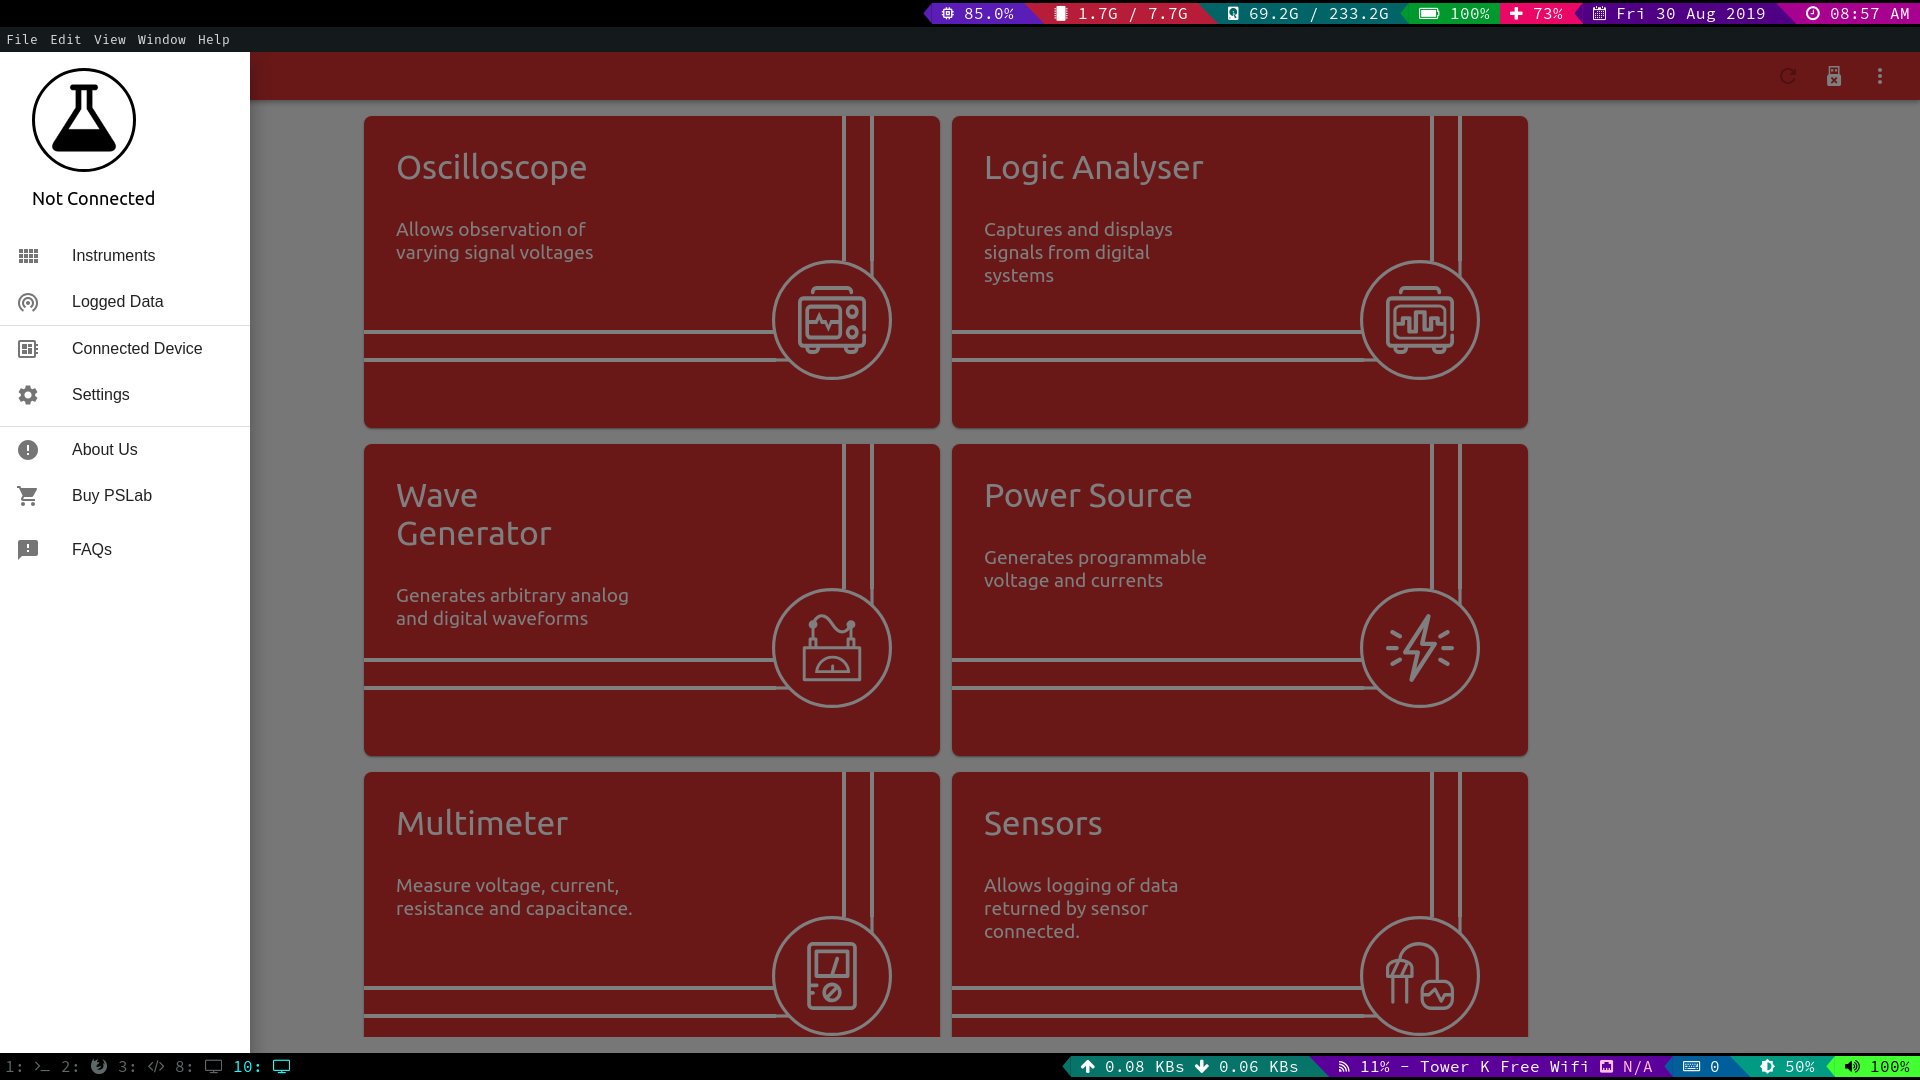Click the USB device disconnected icon

pyautogui.click(x=1834, y=76)
